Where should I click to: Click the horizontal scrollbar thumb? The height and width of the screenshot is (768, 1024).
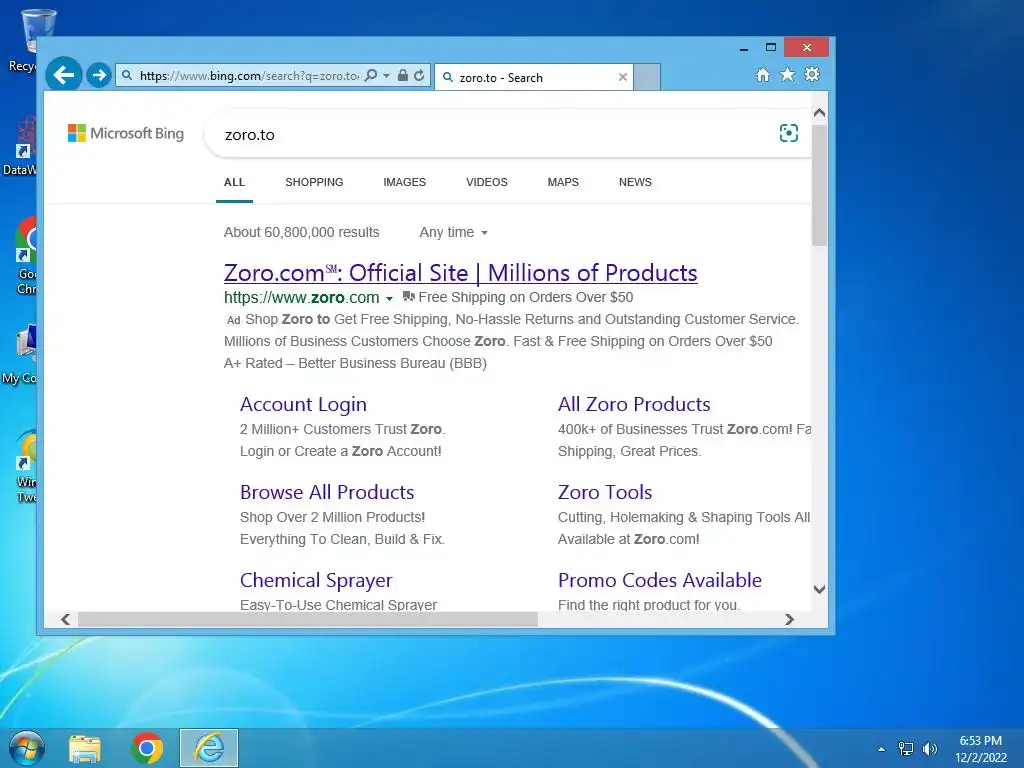(308, 619)
